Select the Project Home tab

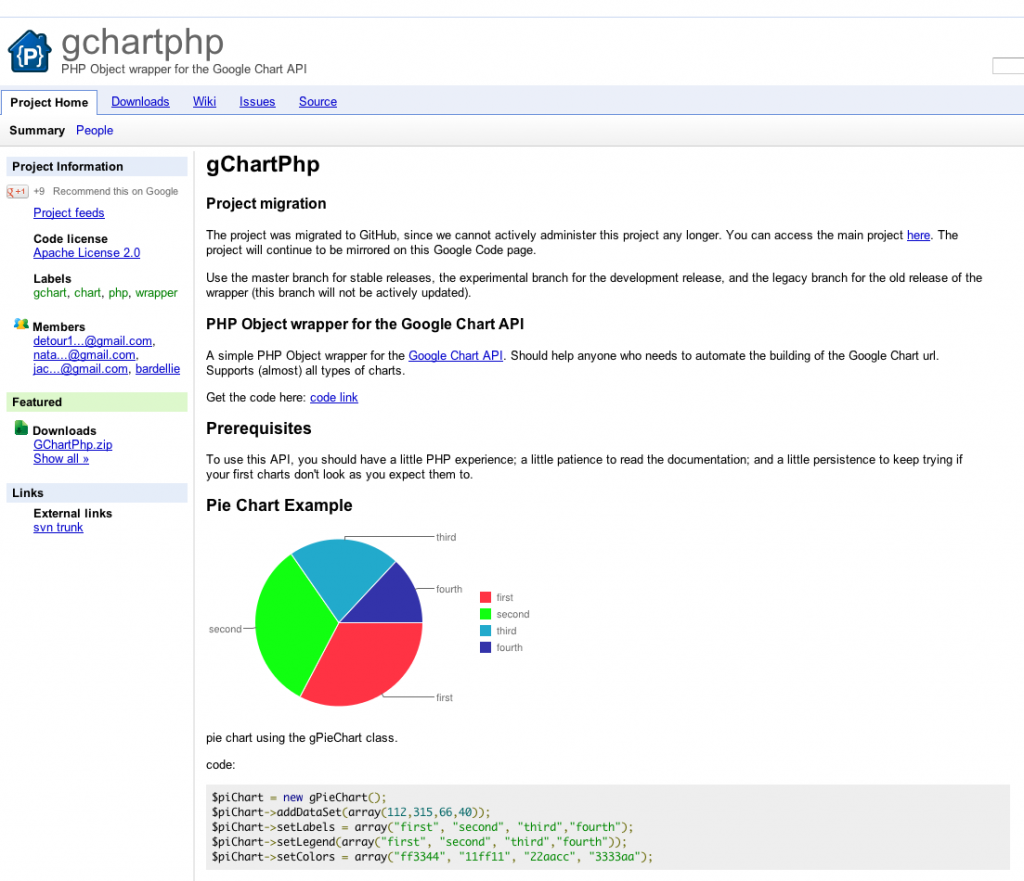(x=49, y=101)
